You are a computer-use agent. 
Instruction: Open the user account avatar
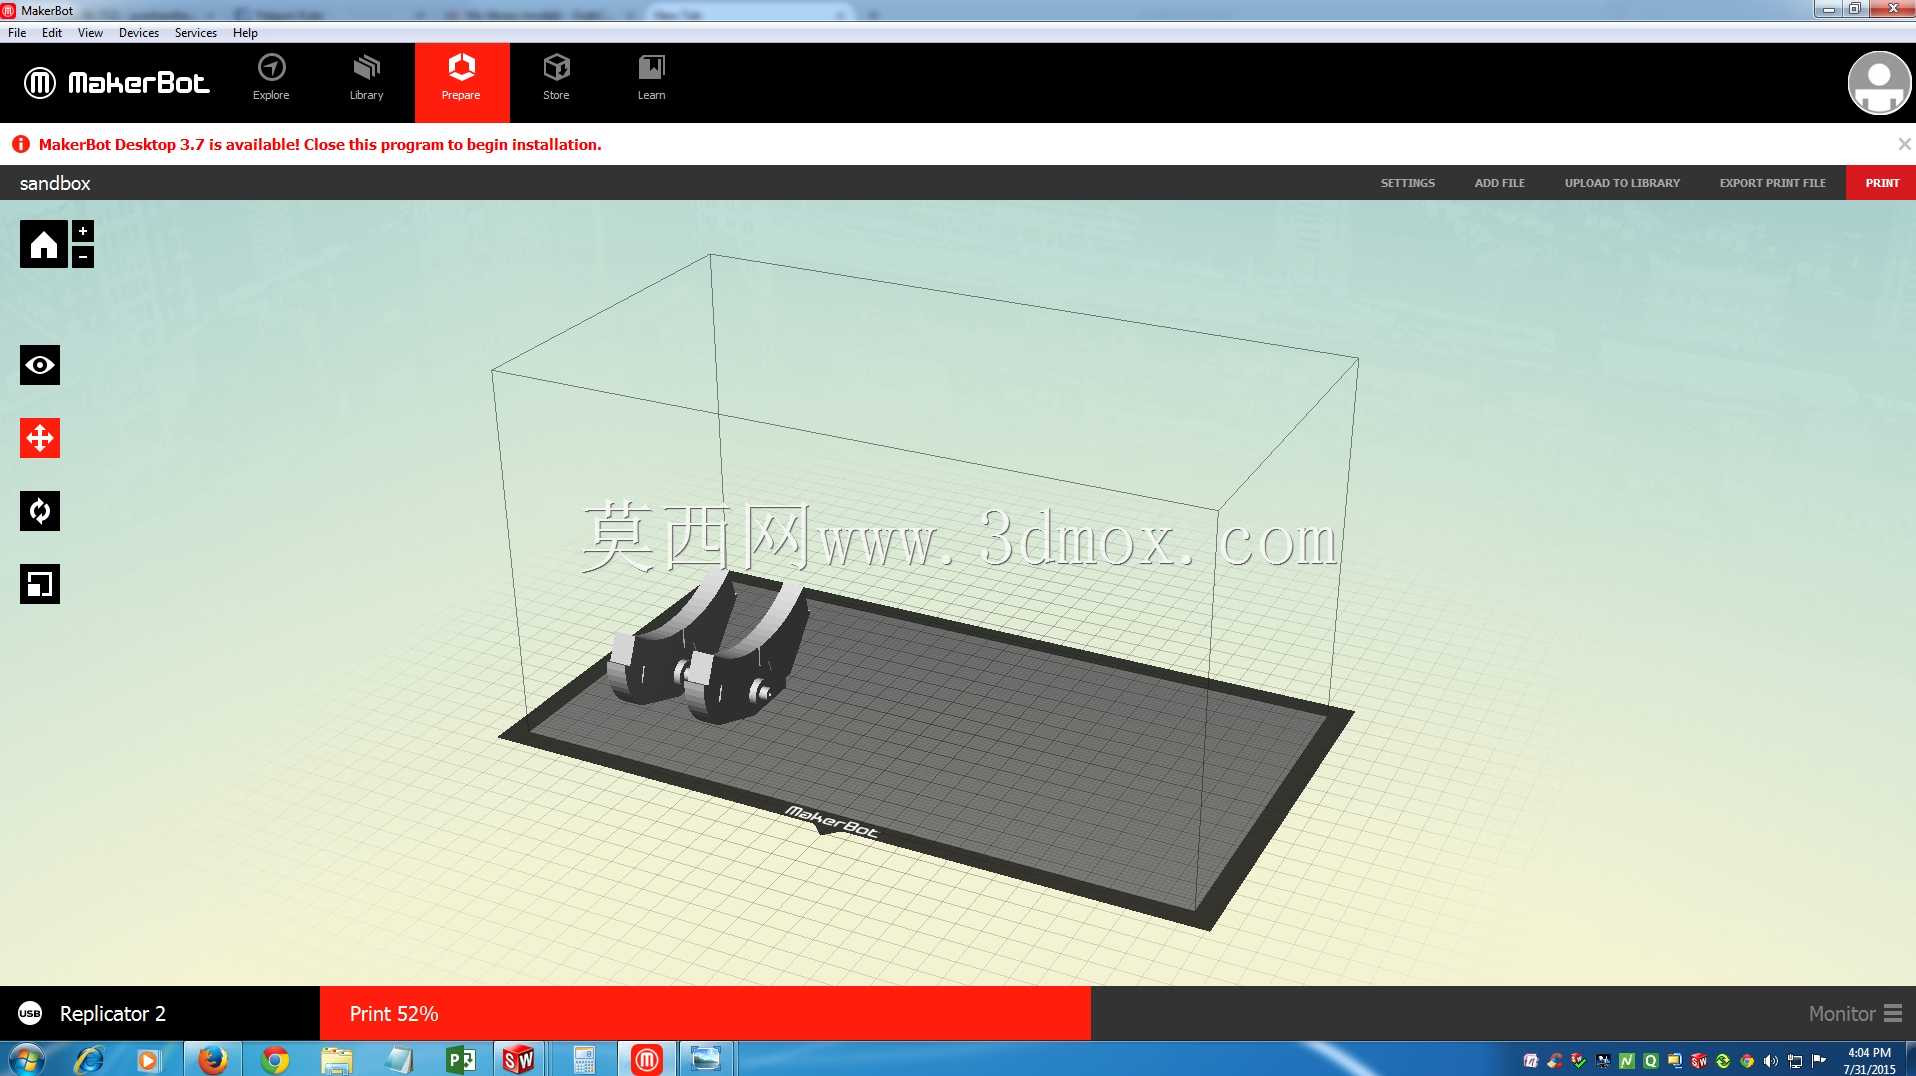(x=1879, y=83)
